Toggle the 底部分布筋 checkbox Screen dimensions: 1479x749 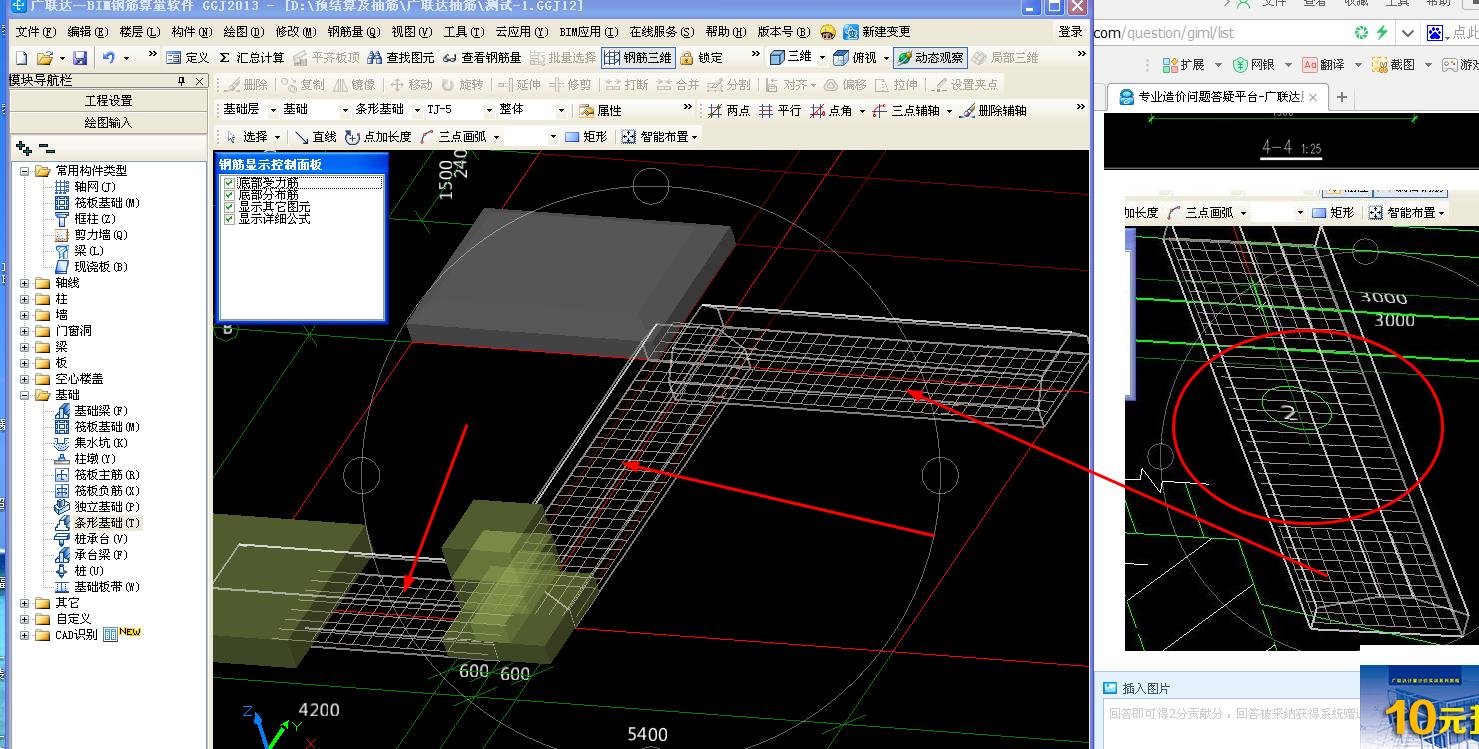pyautogui.click(x=230, y=195)
